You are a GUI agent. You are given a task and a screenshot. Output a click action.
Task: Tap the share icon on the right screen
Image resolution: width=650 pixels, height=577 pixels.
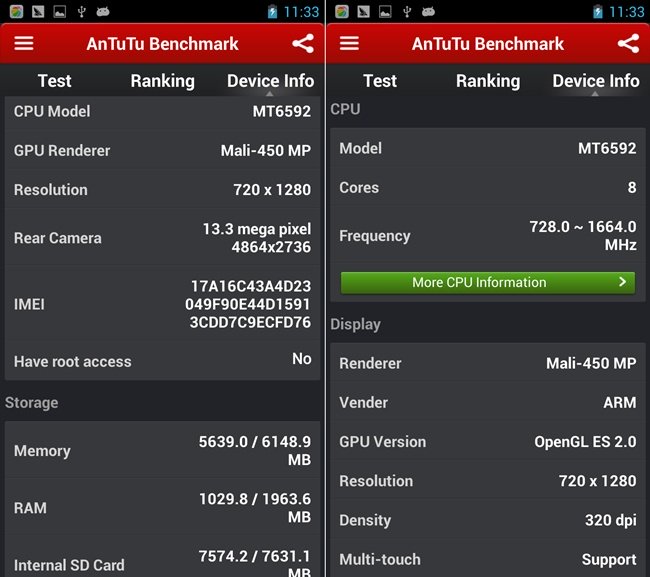[x=628, y=44]
